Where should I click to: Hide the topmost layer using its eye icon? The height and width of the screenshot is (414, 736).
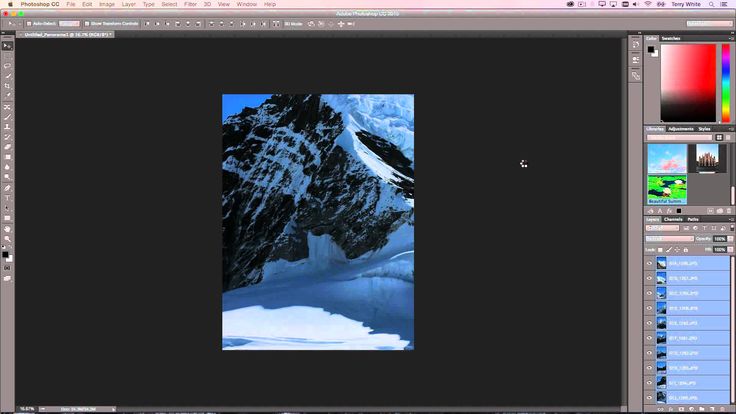point(649,264)
